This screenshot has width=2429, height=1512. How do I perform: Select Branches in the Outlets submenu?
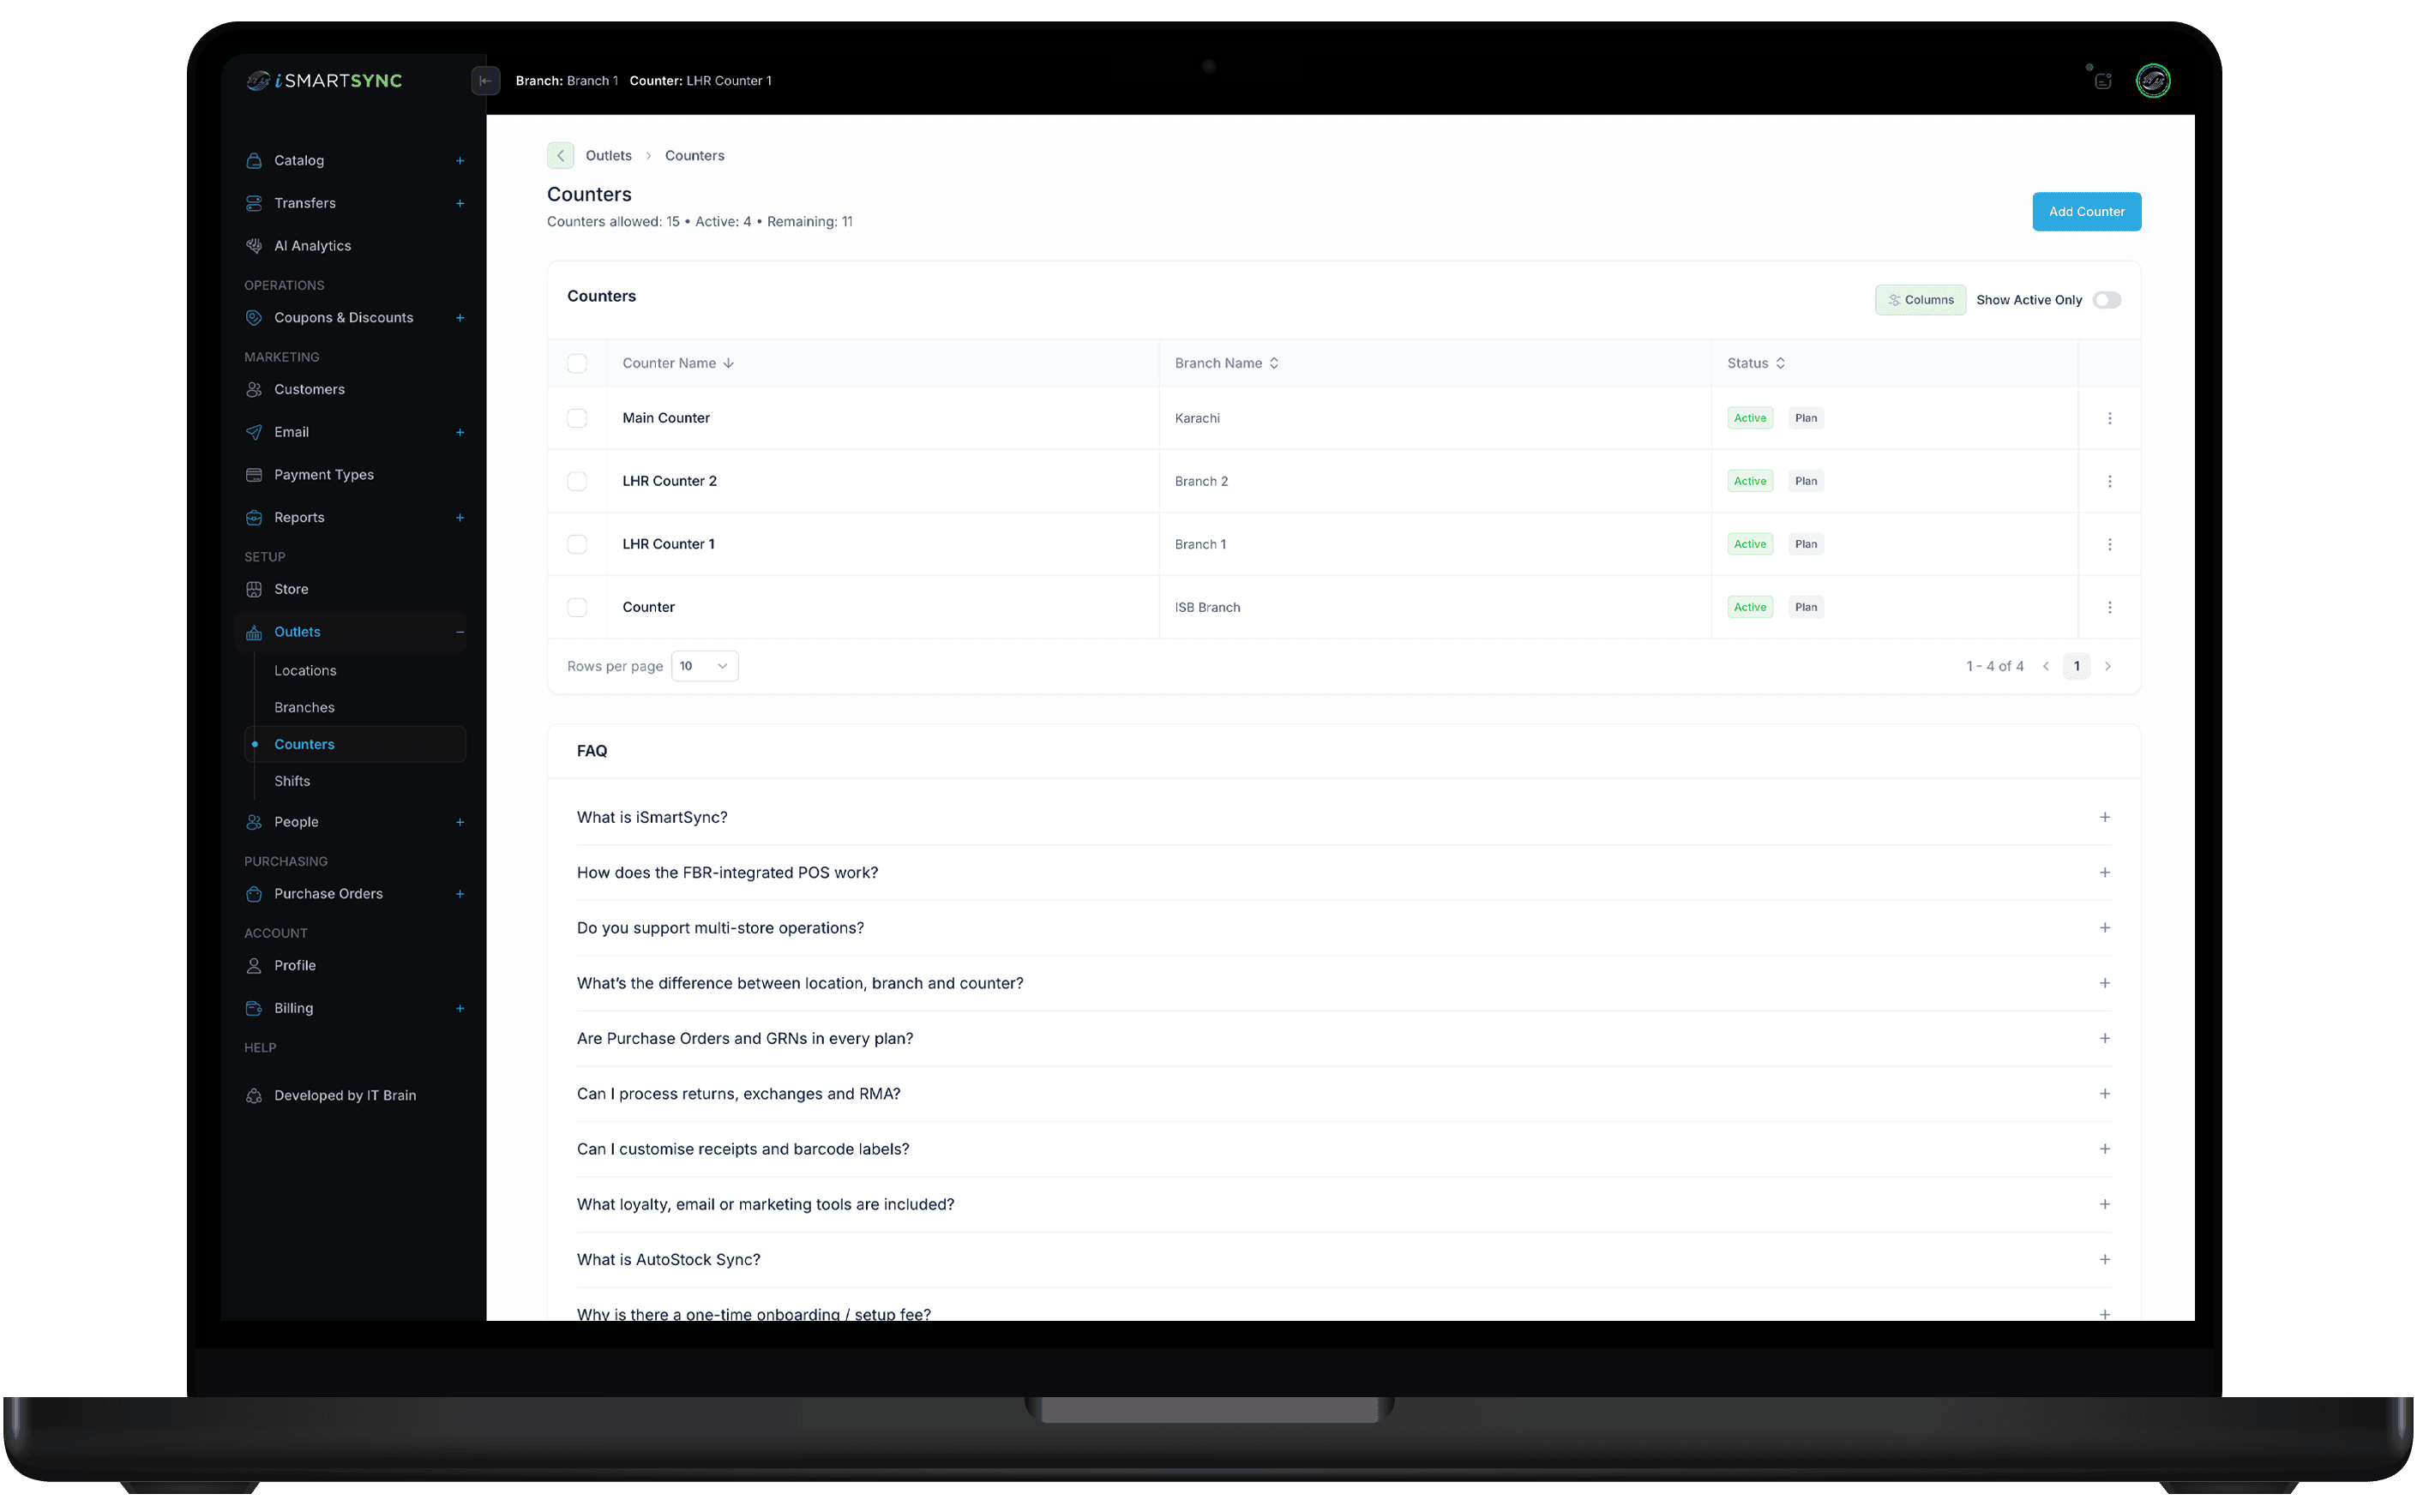click(304, 707)
